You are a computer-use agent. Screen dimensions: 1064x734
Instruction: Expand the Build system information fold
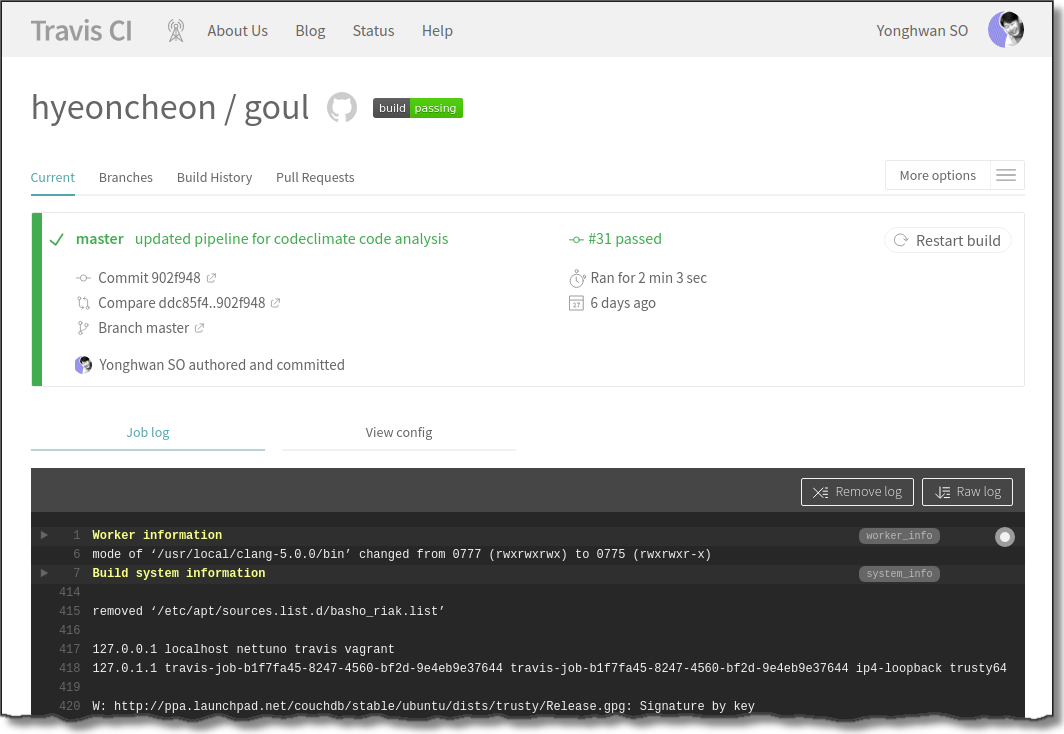coord(45,573)
